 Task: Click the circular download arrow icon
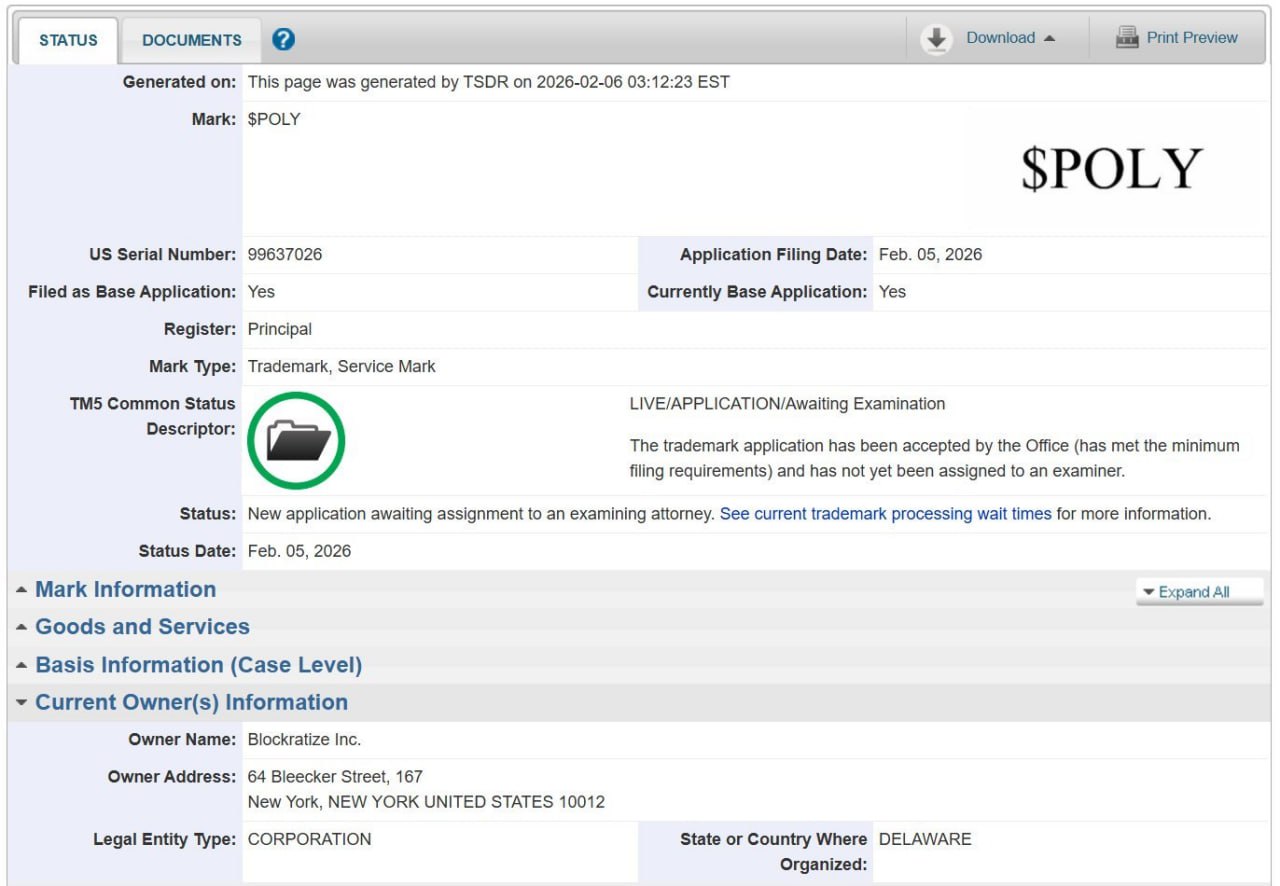click(936, 39)
